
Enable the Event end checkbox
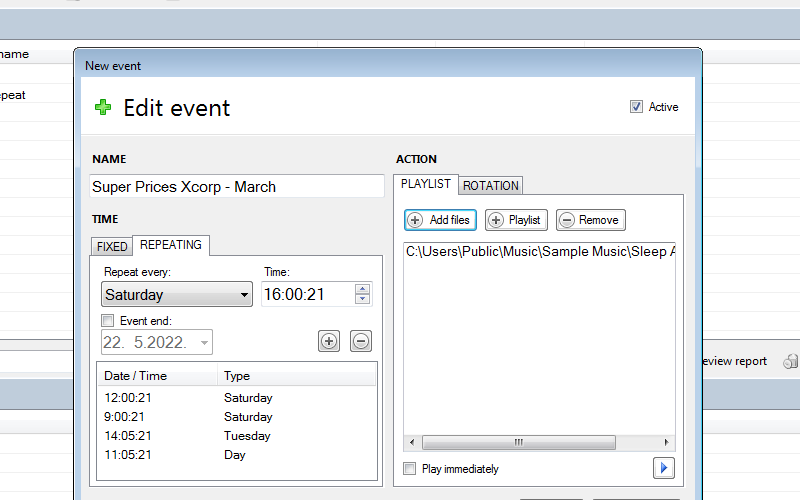tap(108, 320)
